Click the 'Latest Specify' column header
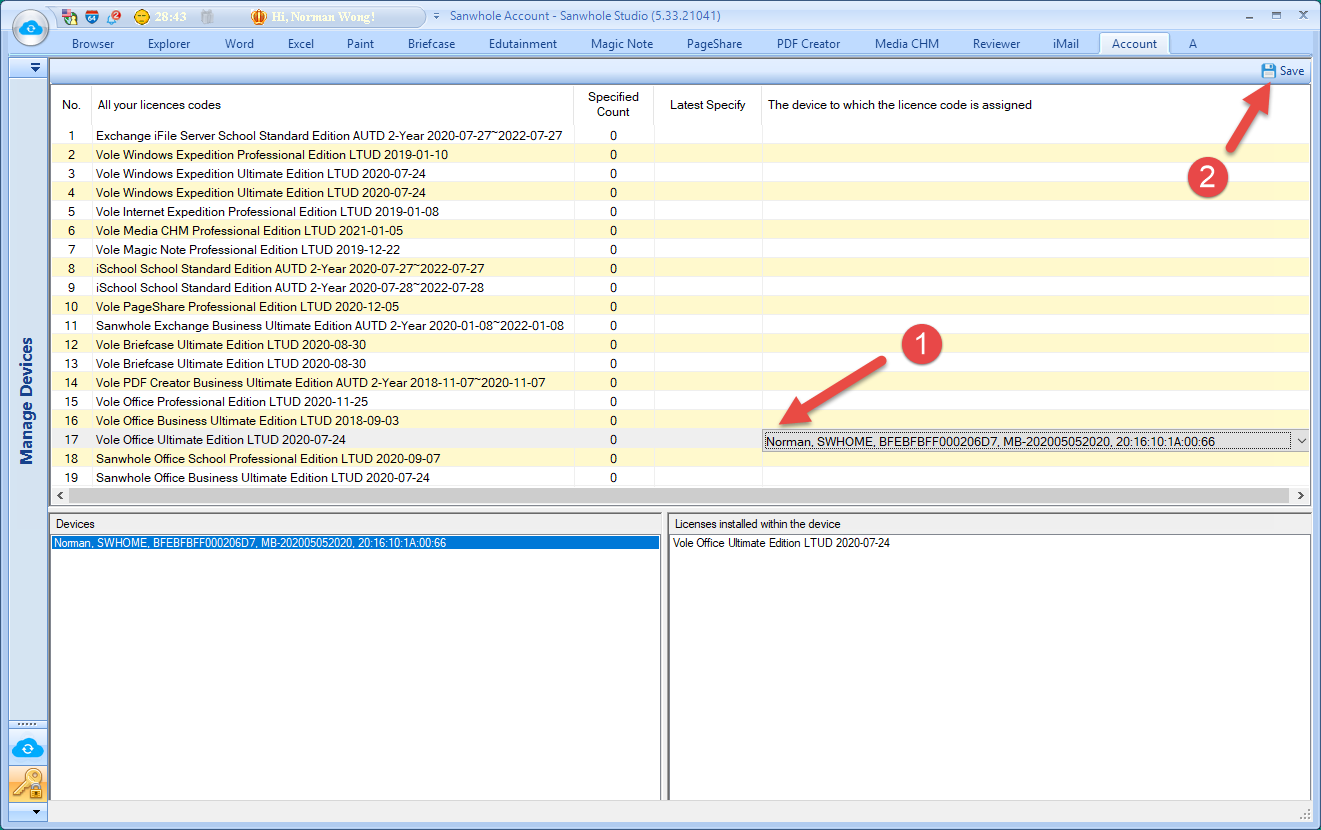Image resolution: width=1321 pixels, height=830 pixels. (708, 105)
